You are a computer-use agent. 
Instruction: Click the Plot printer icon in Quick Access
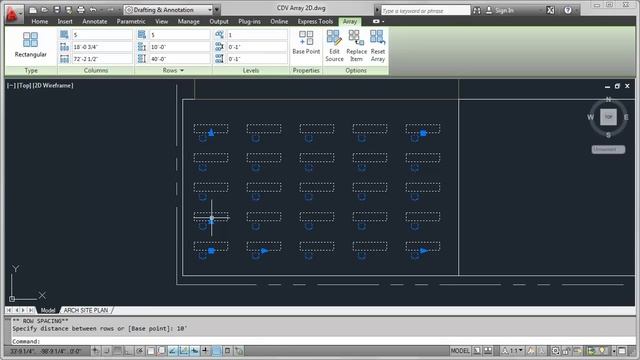point(81,10)
